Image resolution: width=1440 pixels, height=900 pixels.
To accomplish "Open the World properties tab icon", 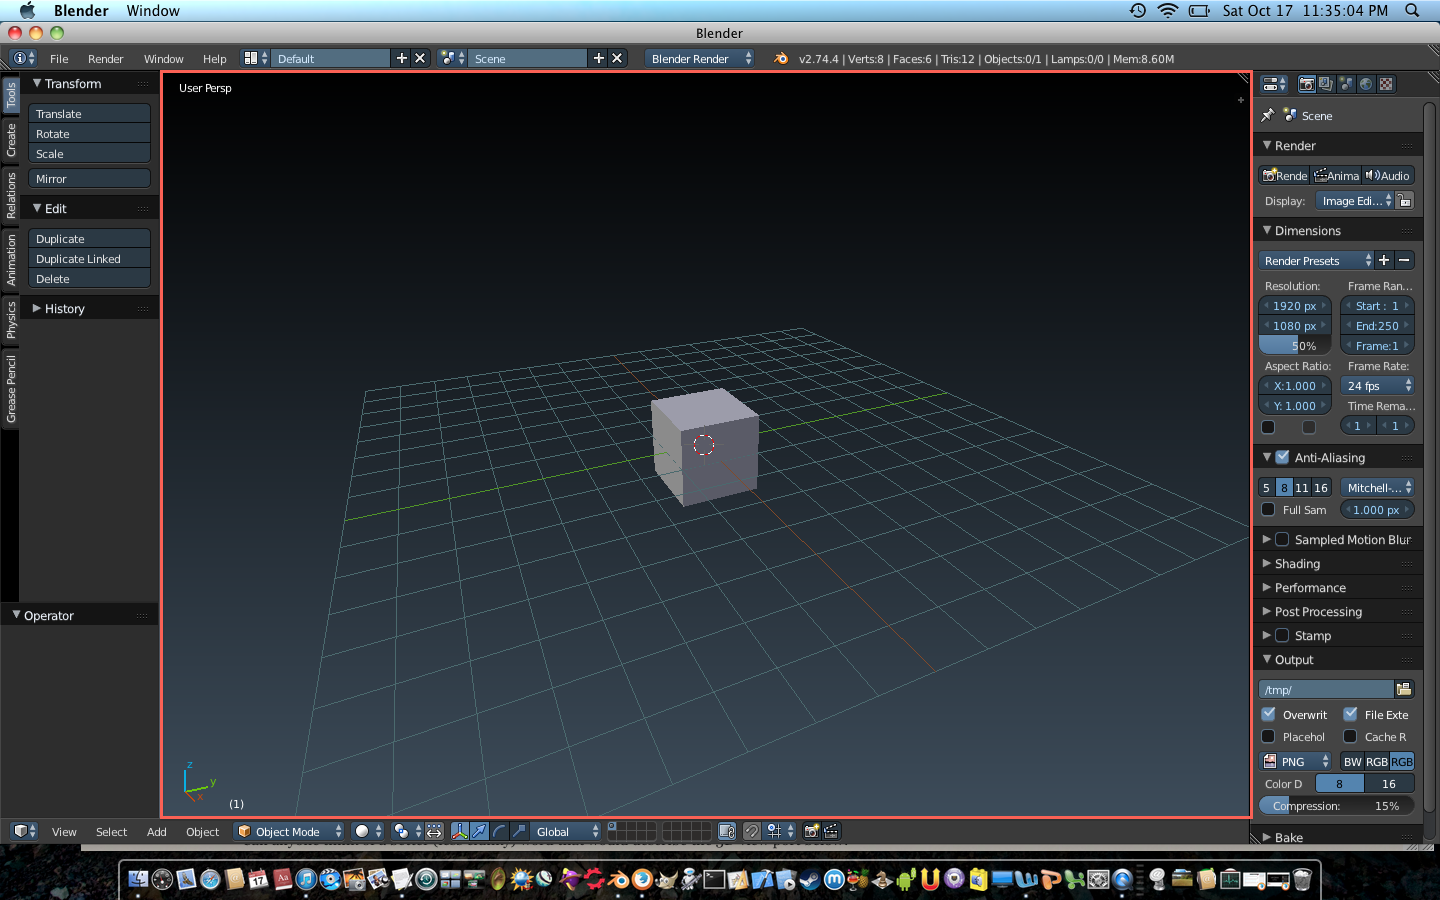I will (x=1366, y=85).
